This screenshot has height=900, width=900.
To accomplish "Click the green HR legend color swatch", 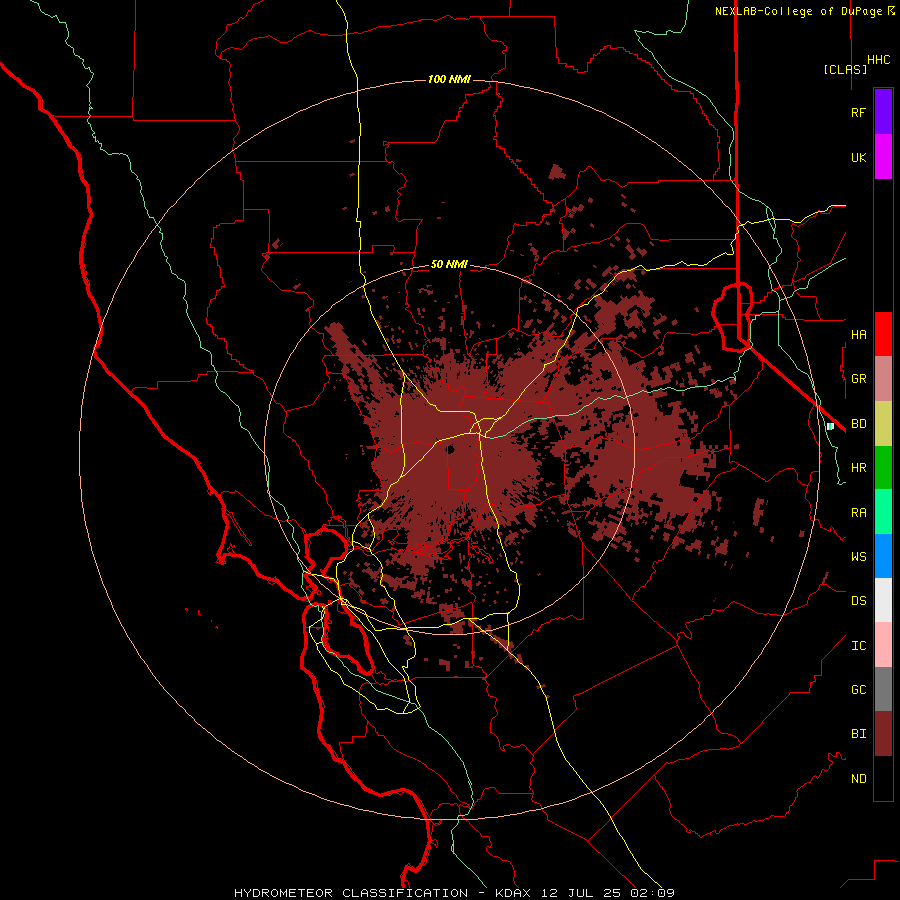I will (x=883, y=468).
